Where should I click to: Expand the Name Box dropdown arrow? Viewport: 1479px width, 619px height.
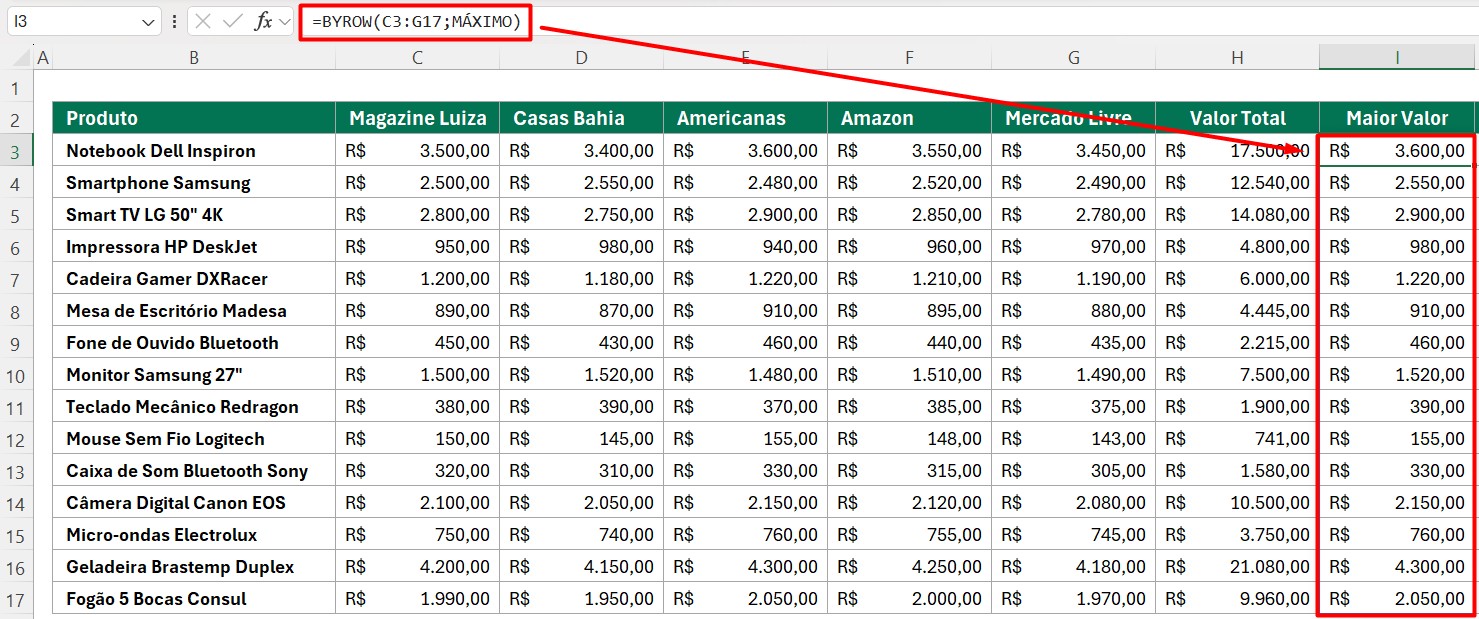click(x=148, y=21)
